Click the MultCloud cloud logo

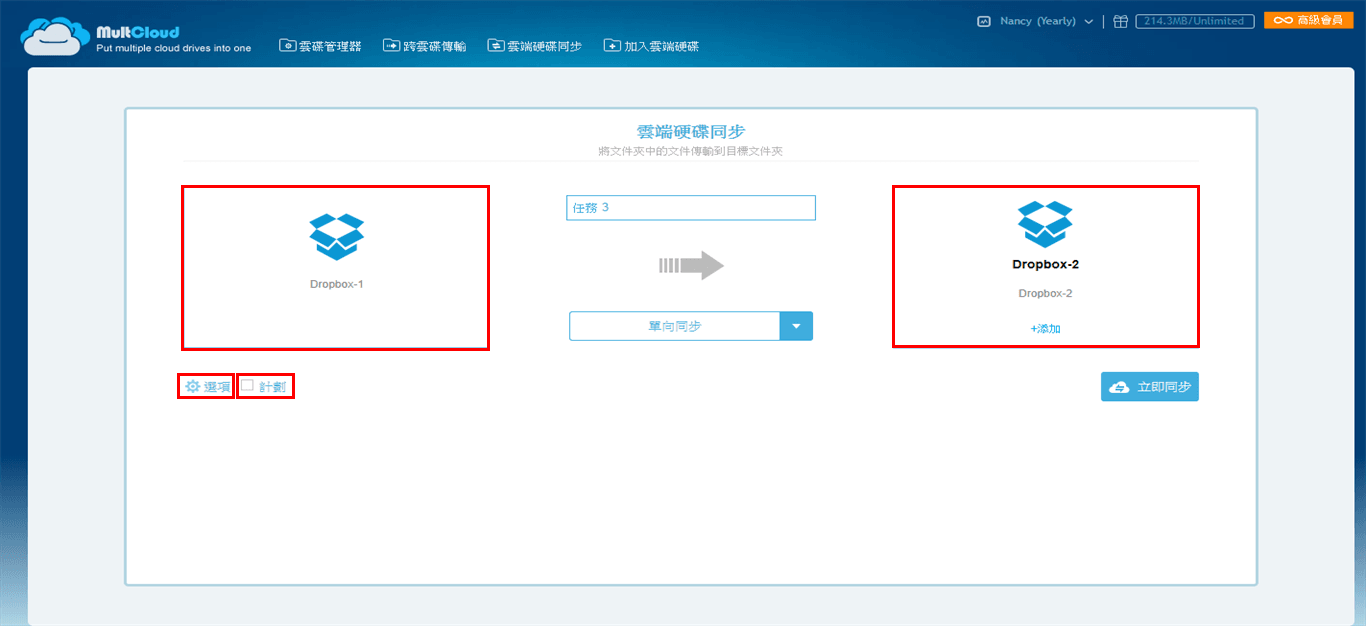coord(56,35)
